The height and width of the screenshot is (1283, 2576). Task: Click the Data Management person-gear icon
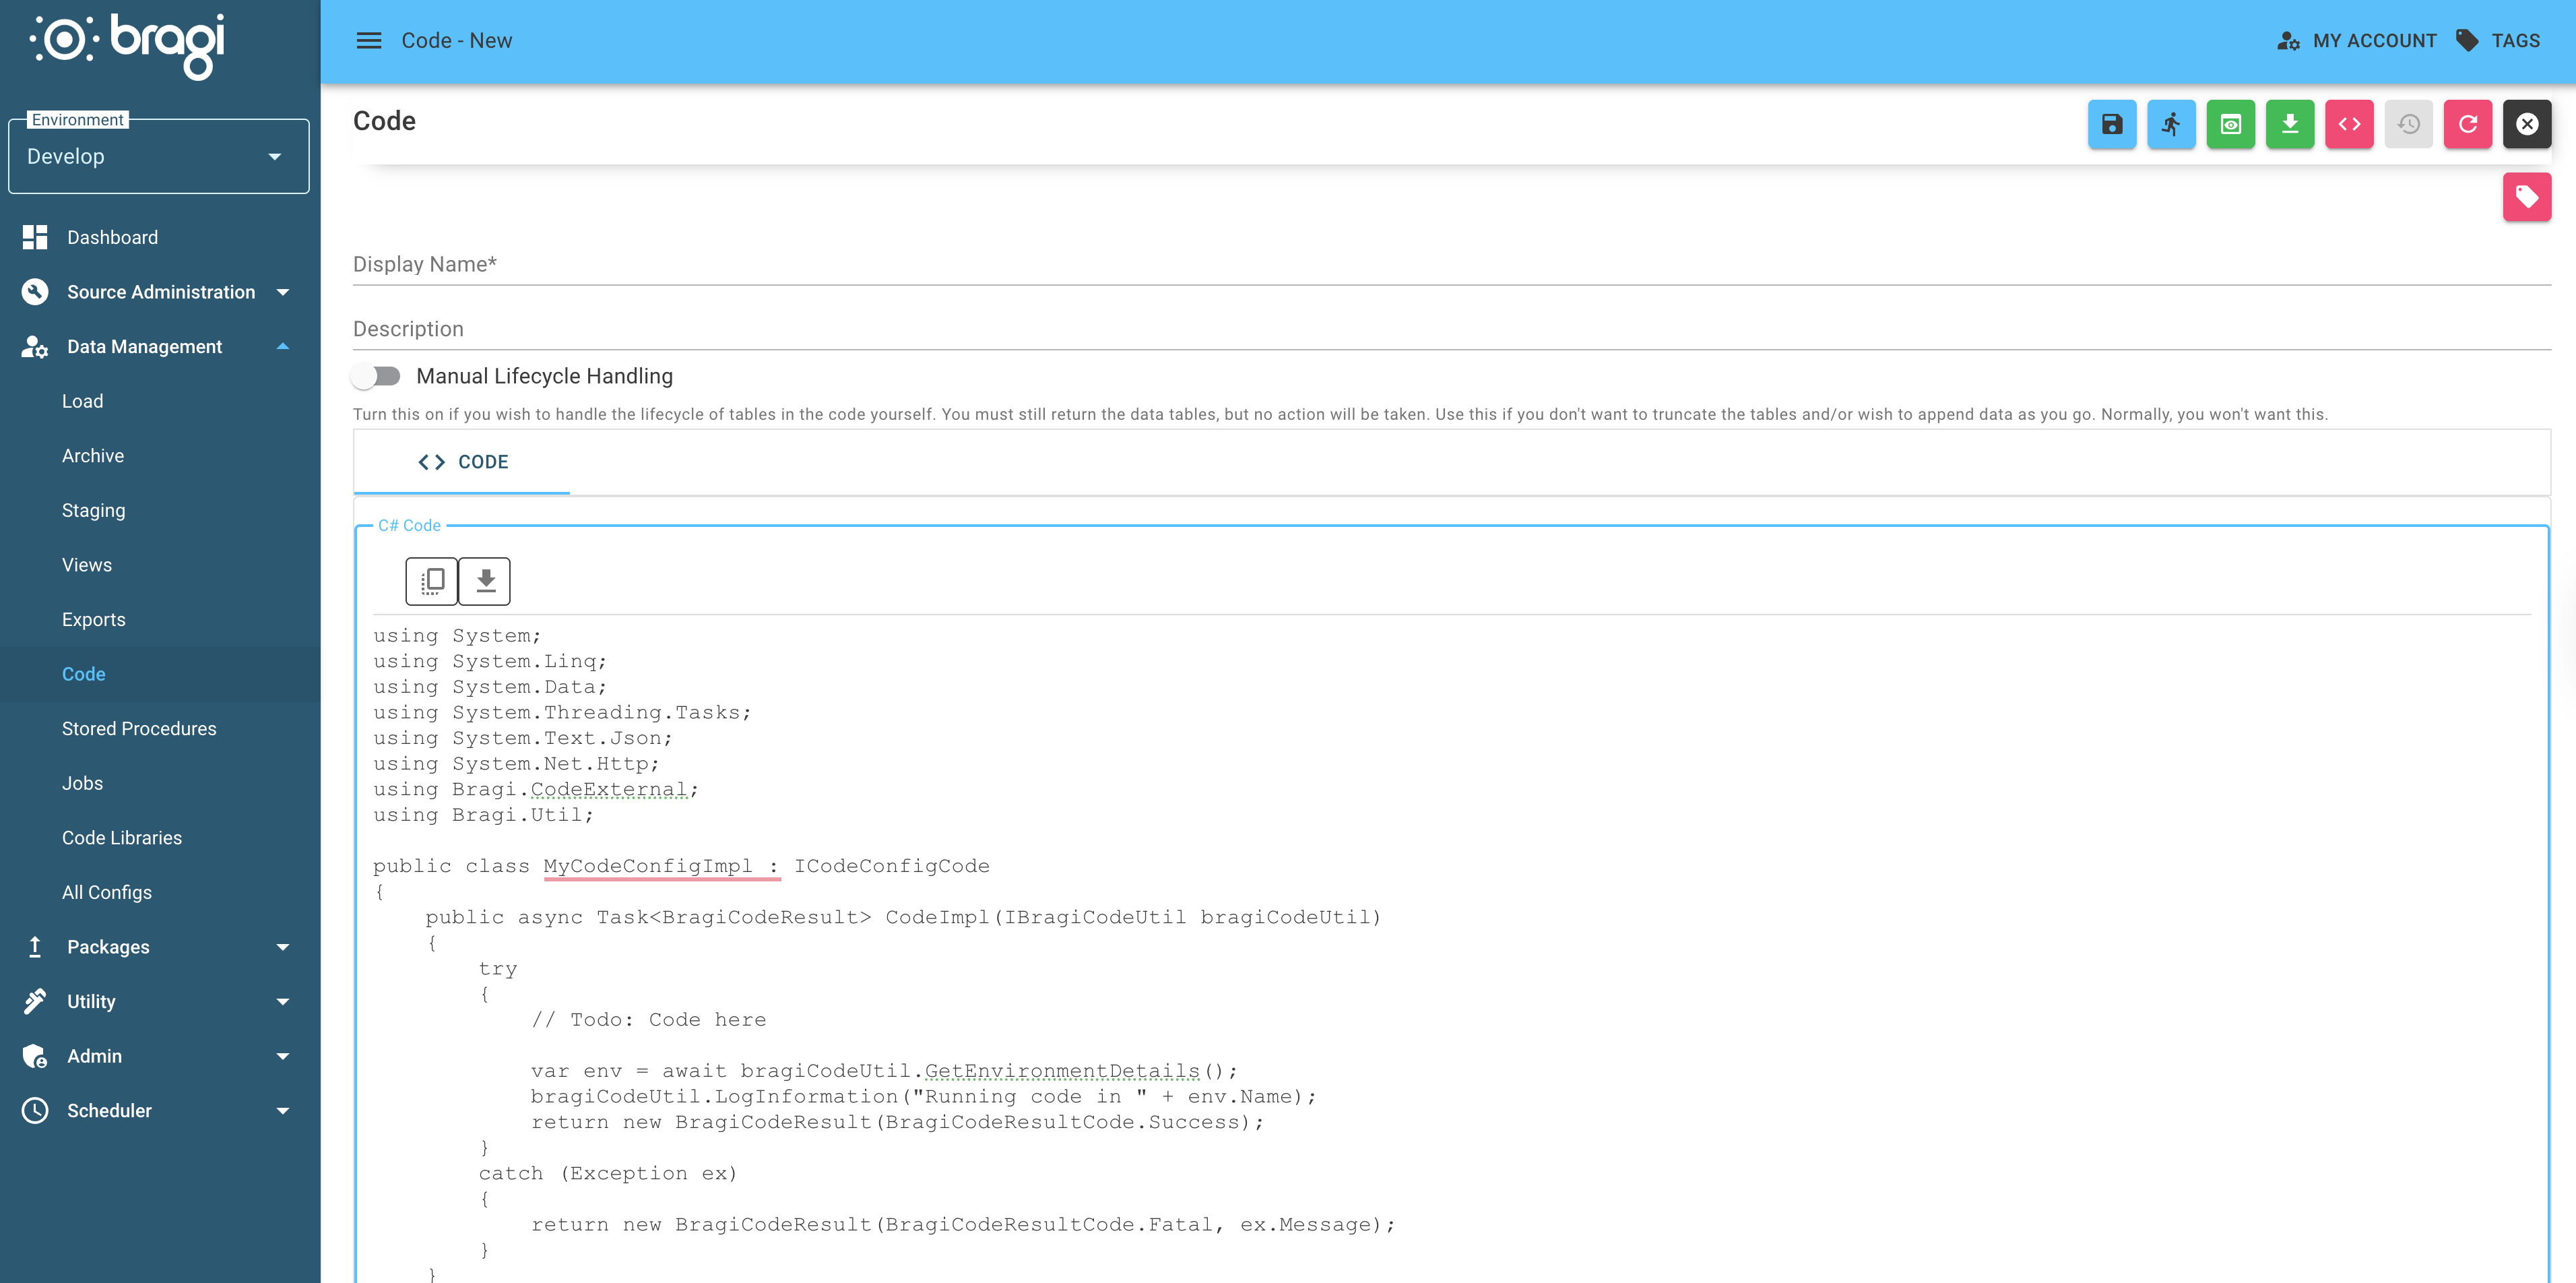pyautogui.click(x=35, y=347)
